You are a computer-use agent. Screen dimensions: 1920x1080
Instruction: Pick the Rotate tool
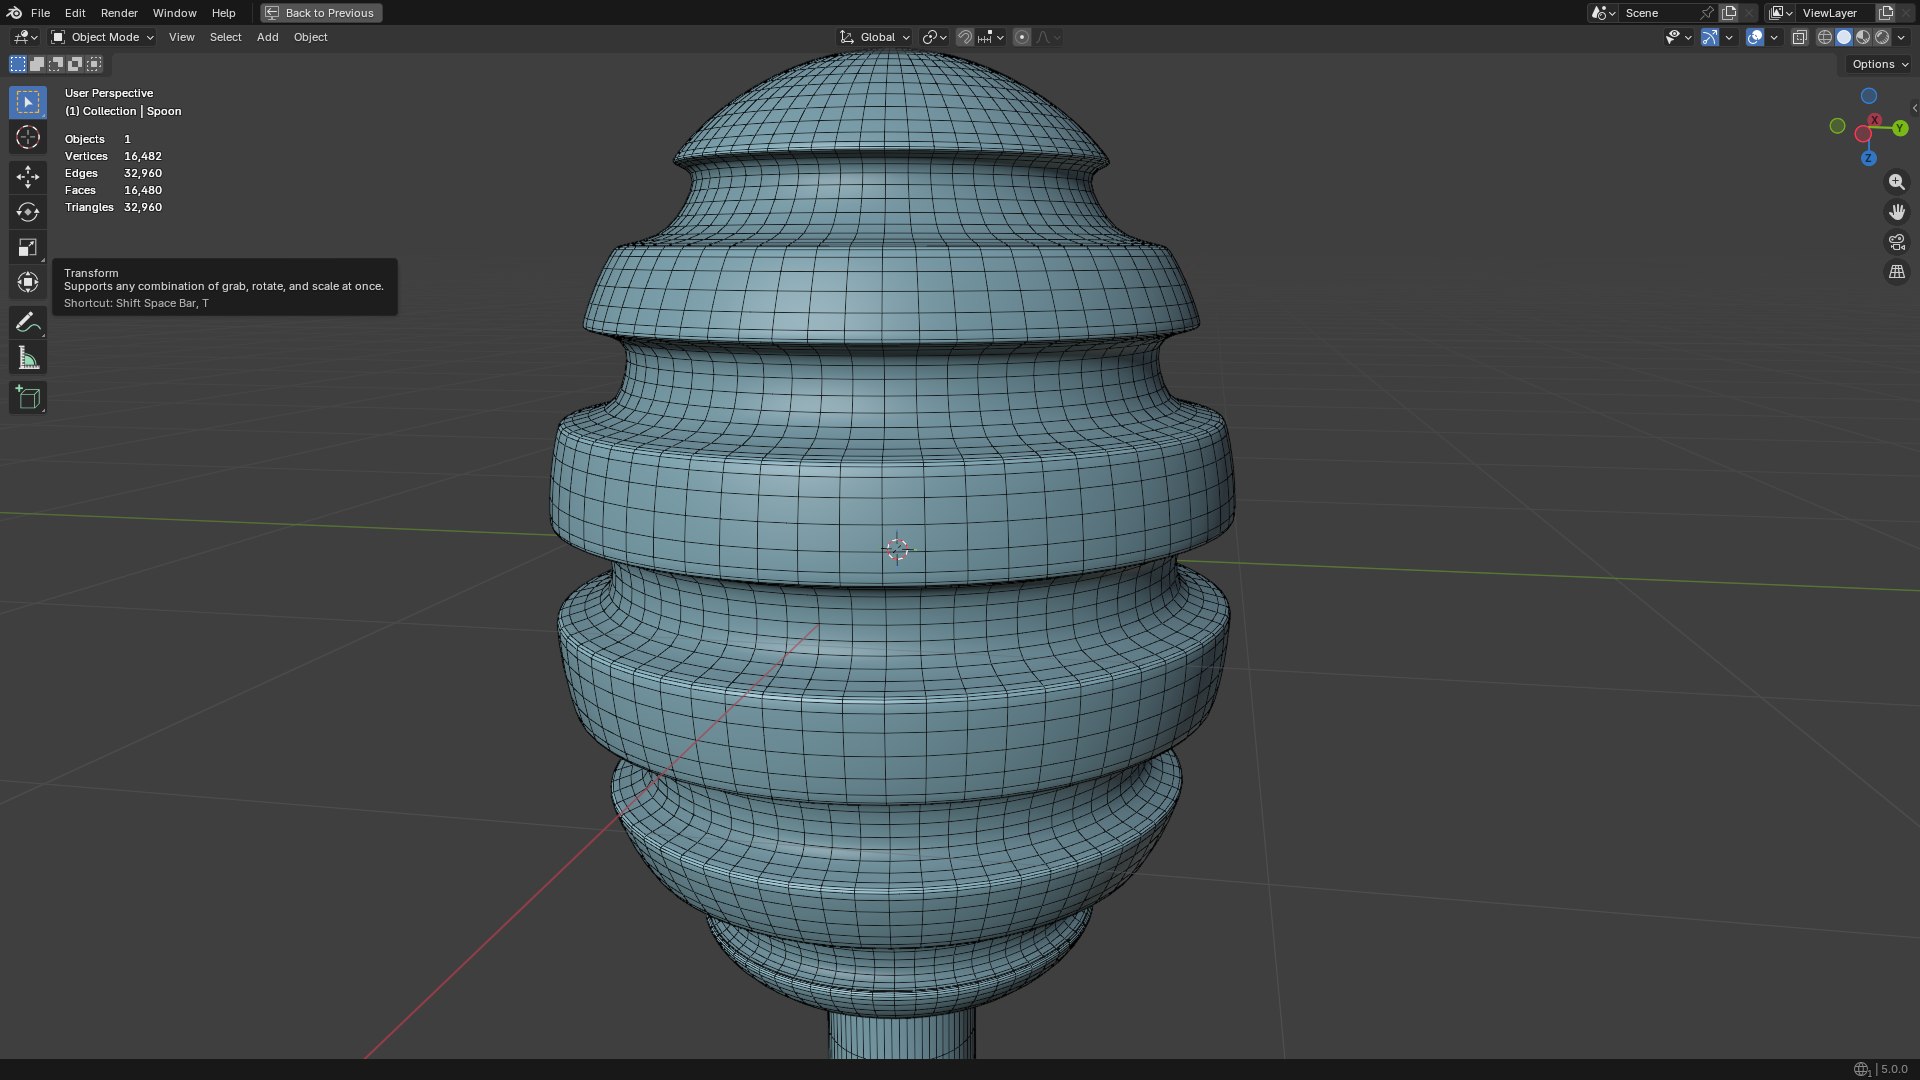click(28, 212)
